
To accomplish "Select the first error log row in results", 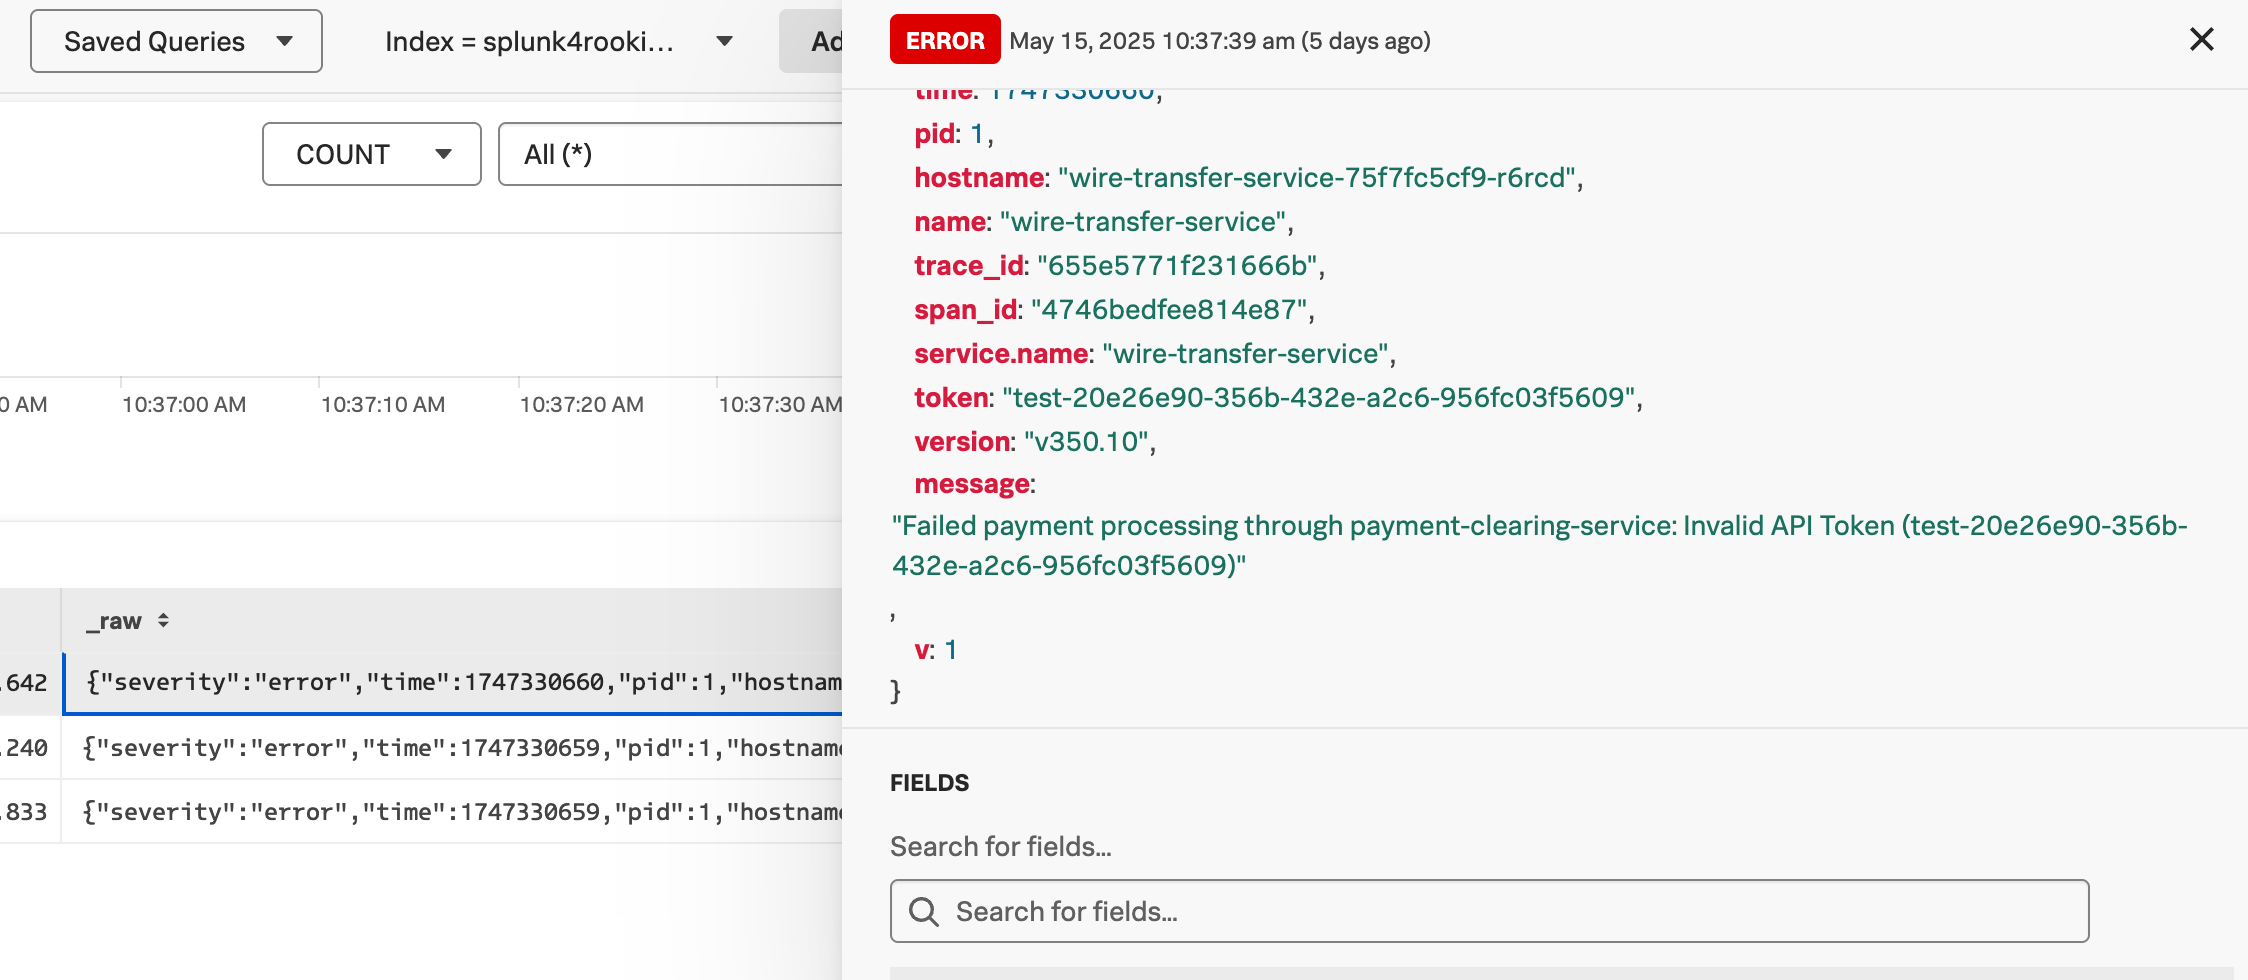I will pyautogui.click(x=450, y=681).
